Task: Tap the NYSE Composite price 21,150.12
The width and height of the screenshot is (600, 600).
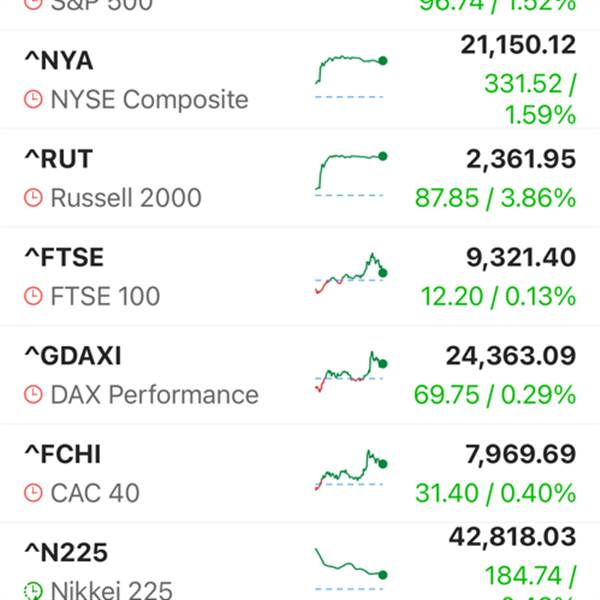Action: point(518,45)
